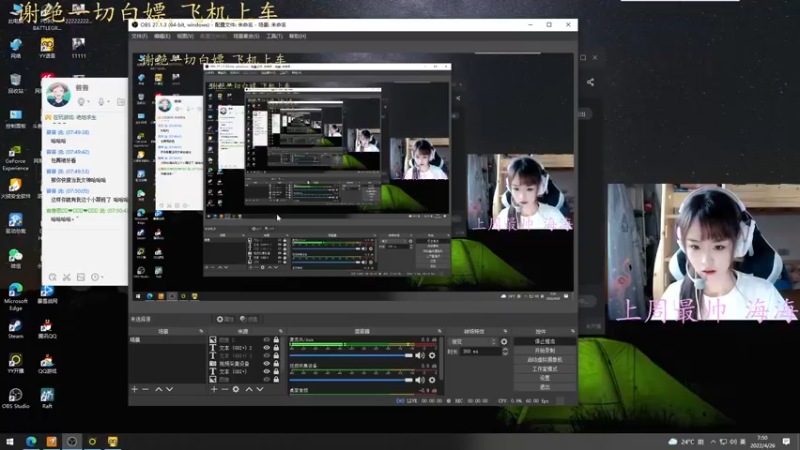Click the 停止推流 stop streaming button
800x450 pixels.
tap(545, 341)
